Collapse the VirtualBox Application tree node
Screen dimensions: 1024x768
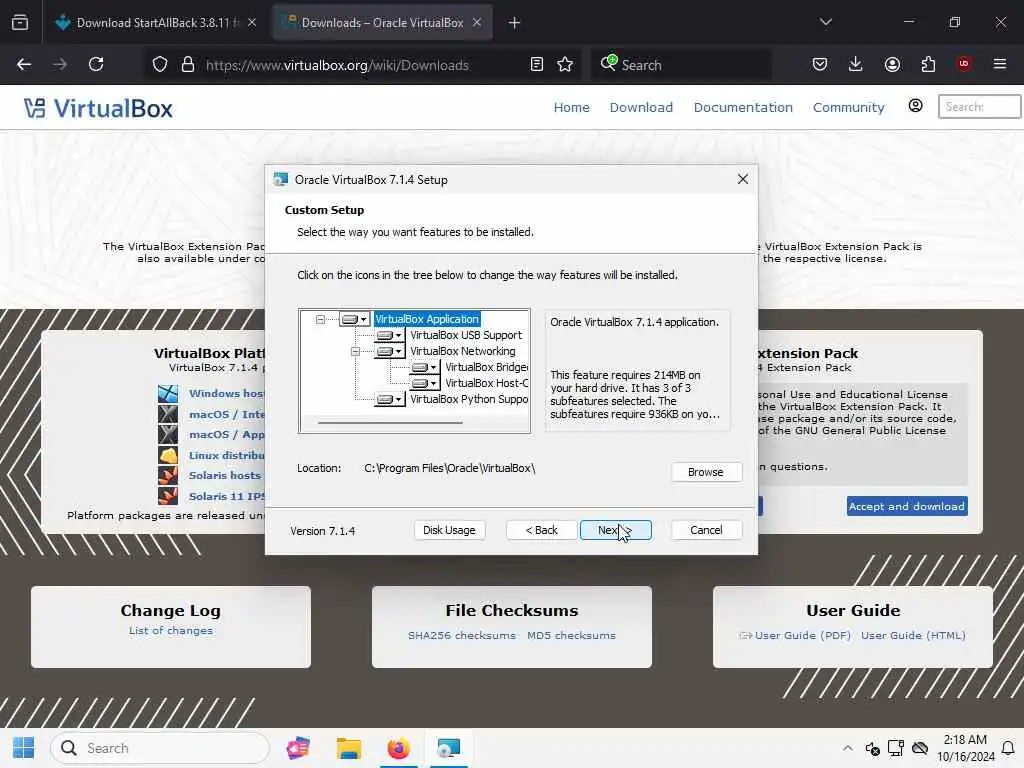tap(320, 319)
